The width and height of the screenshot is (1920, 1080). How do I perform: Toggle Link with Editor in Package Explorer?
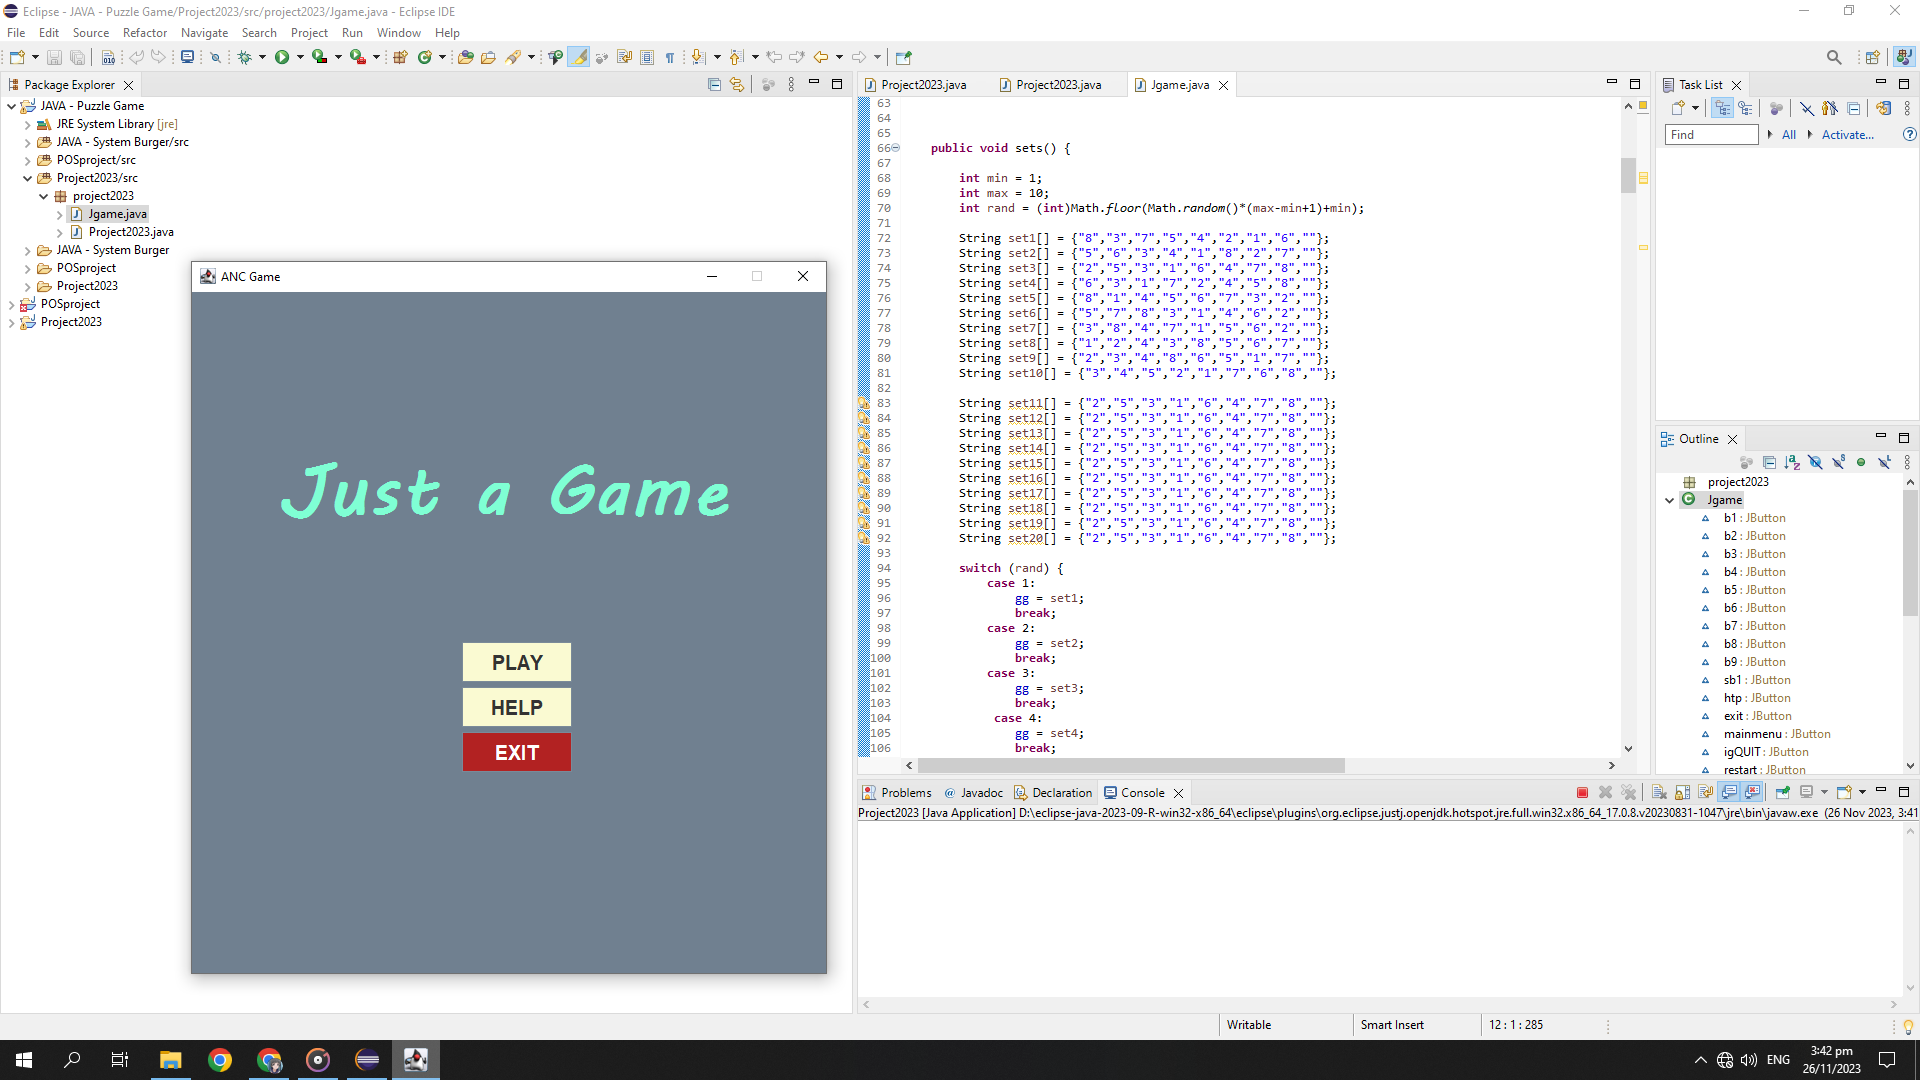737,85
